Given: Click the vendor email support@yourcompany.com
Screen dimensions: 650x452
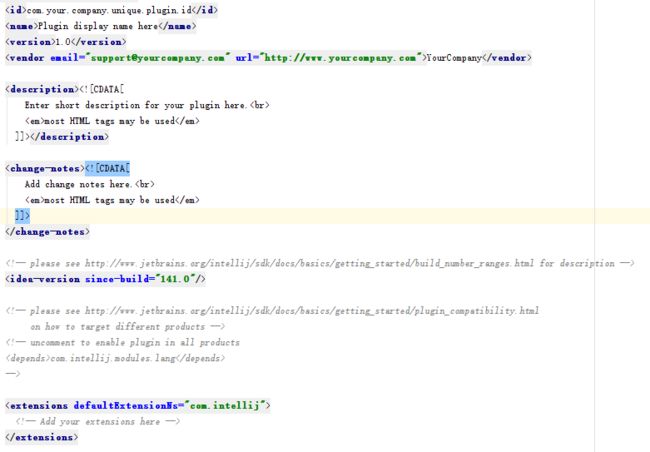Looking at the screenshot, I should tap(158, 58).
